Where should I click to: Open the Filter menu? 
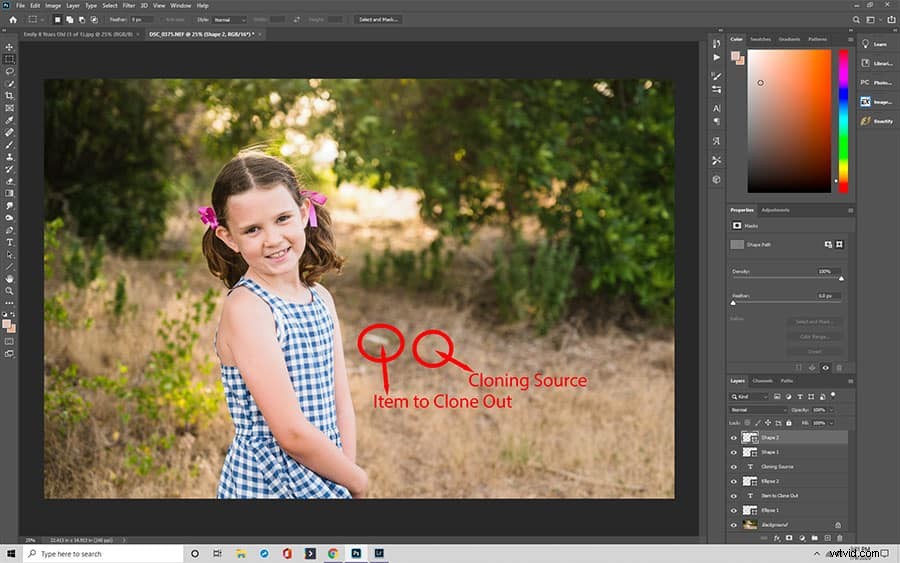[129, 6]
